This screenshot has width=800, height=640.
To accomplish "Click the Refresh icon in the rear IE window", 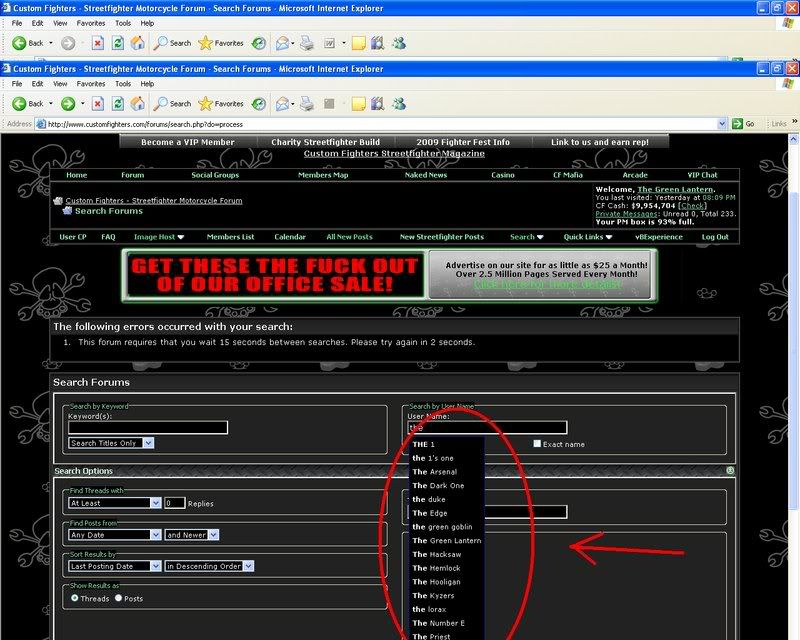I will click(x=118, y=43).
